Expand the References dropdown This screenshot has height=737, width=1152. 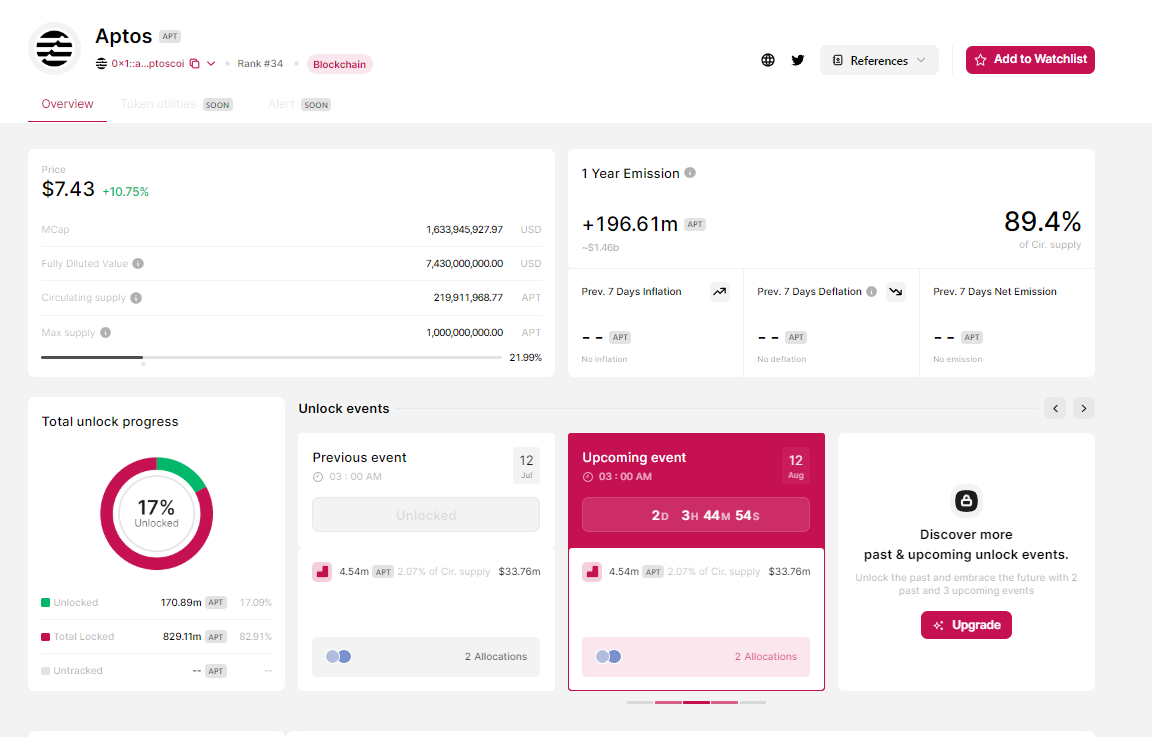[879, 60]
